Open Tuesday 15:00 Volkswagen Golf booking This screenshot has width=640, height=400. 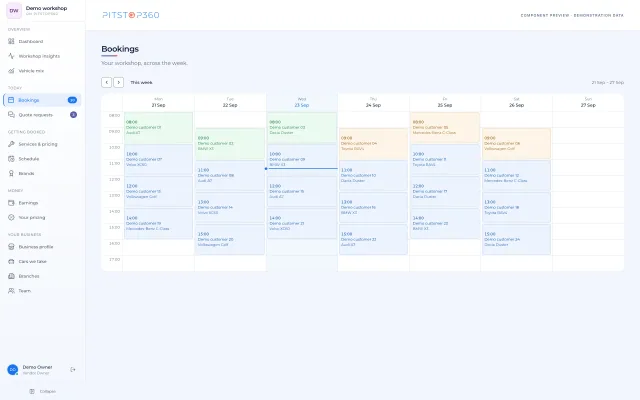(x=230, y=240)
